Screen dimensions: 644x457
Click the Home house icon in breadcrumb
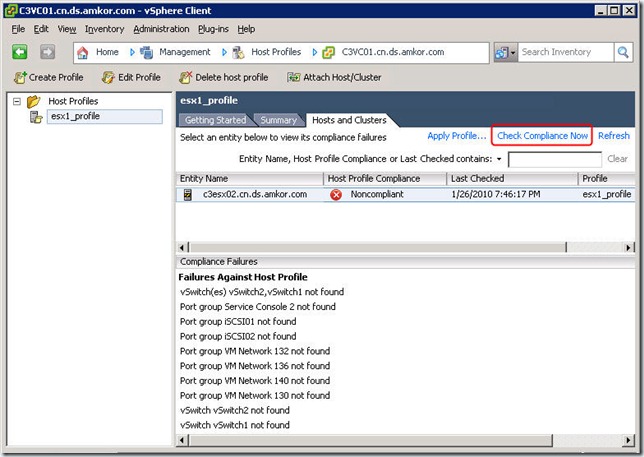tap(83, 53)
